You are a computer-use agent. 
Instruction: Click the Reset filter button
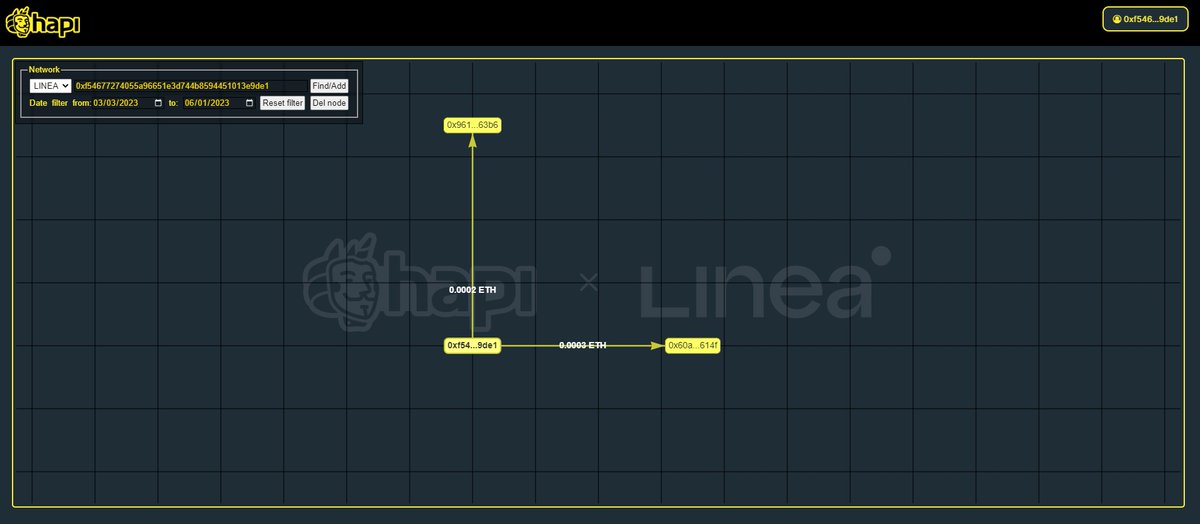point(283,103)
